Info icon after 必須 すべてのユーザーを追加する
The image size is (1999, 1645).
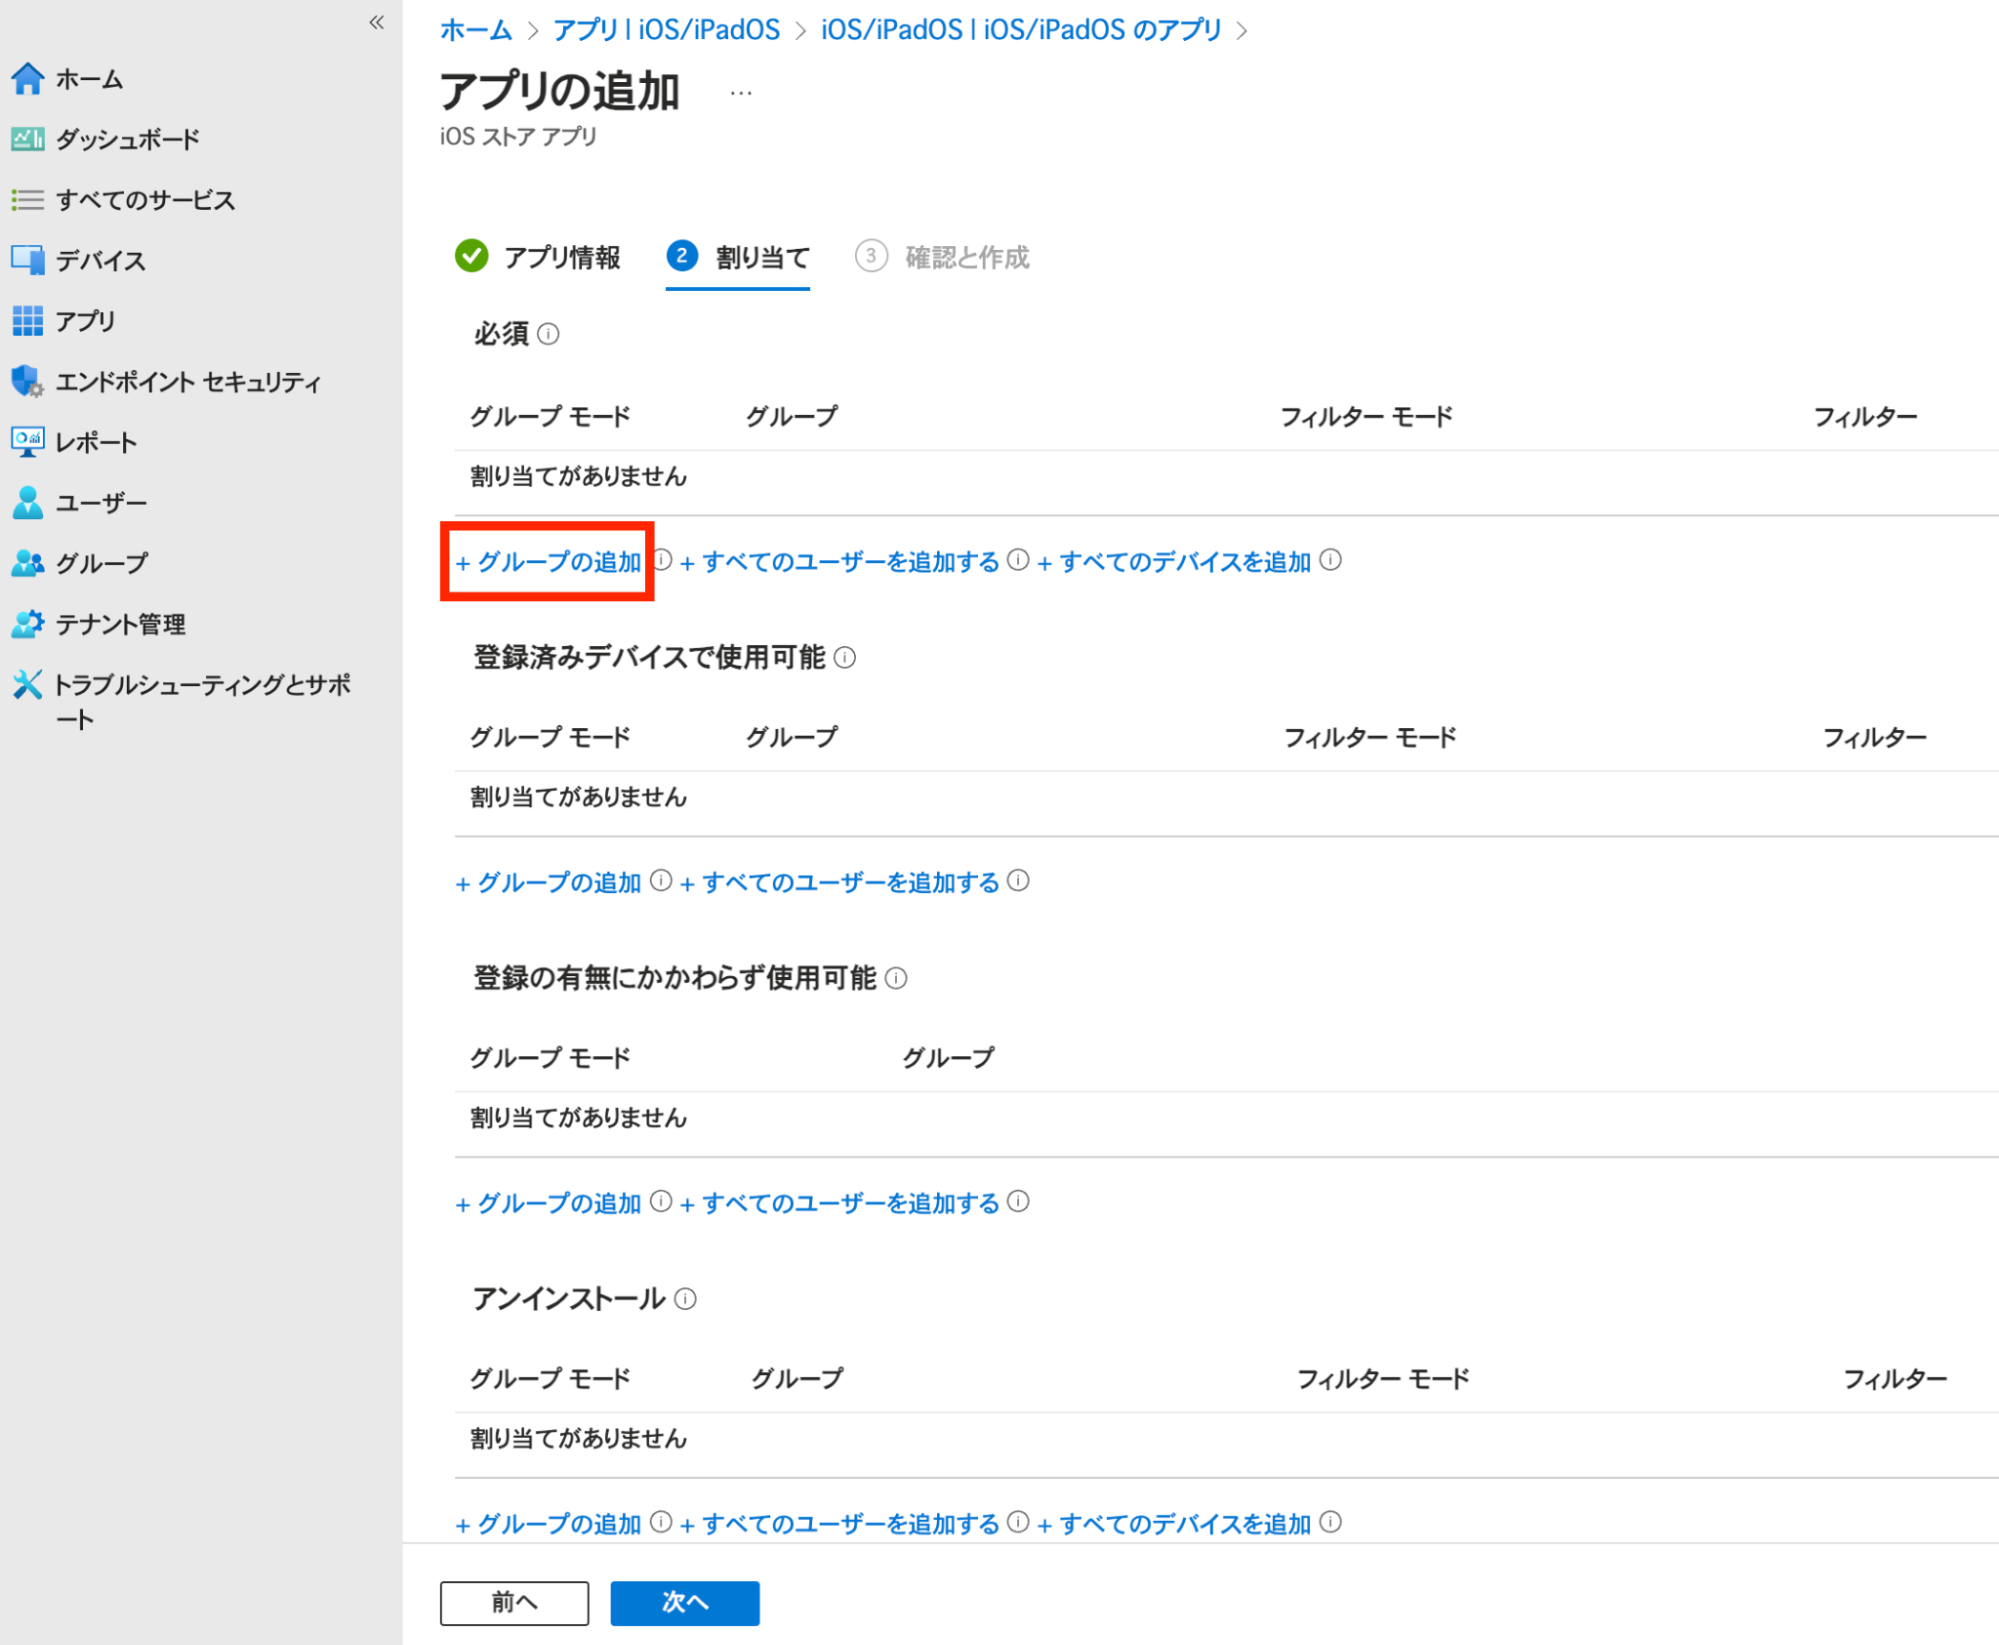coord(1018,560)
